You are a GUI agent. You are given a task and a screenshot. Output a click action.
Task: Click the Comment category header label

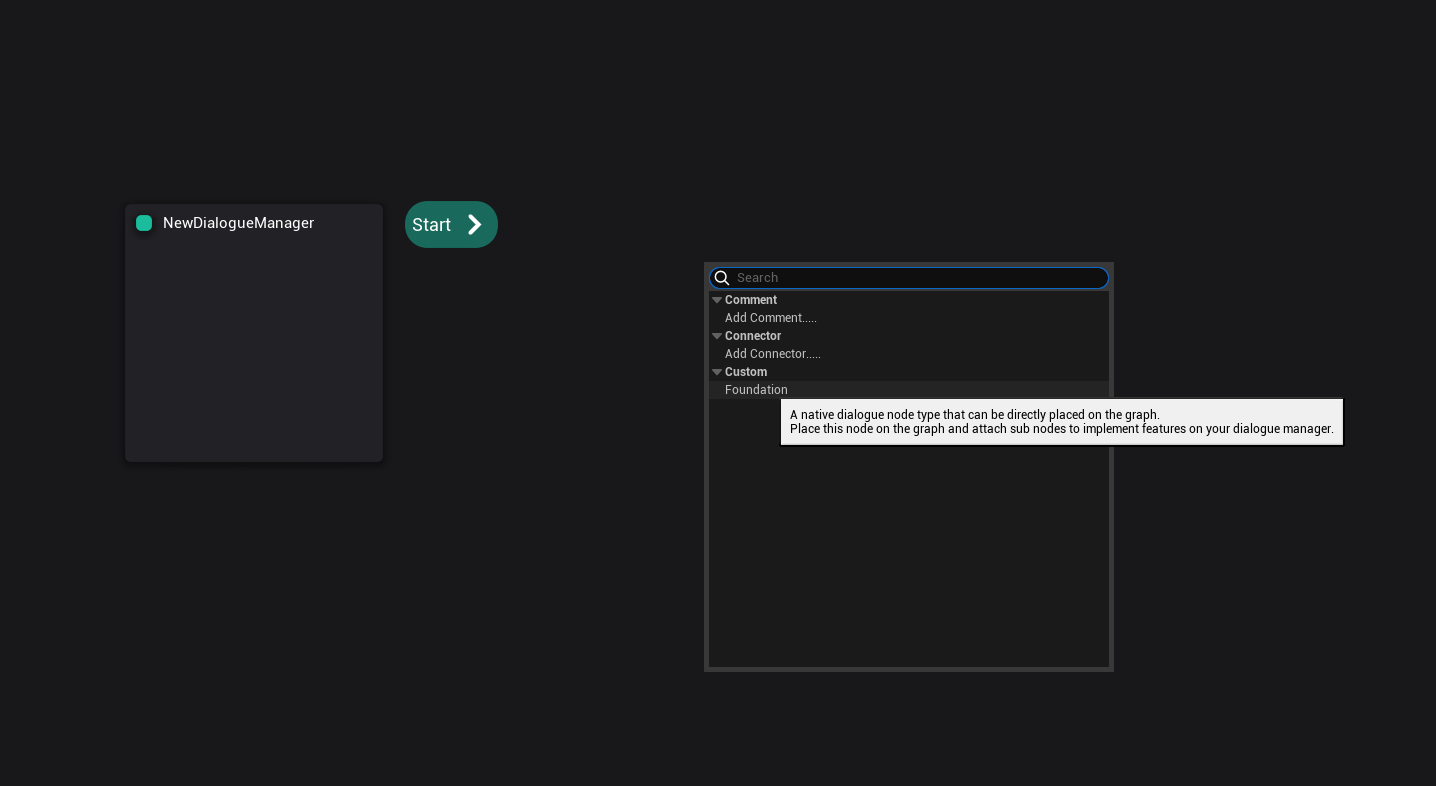pyautogui.click(x=751, y=300)
